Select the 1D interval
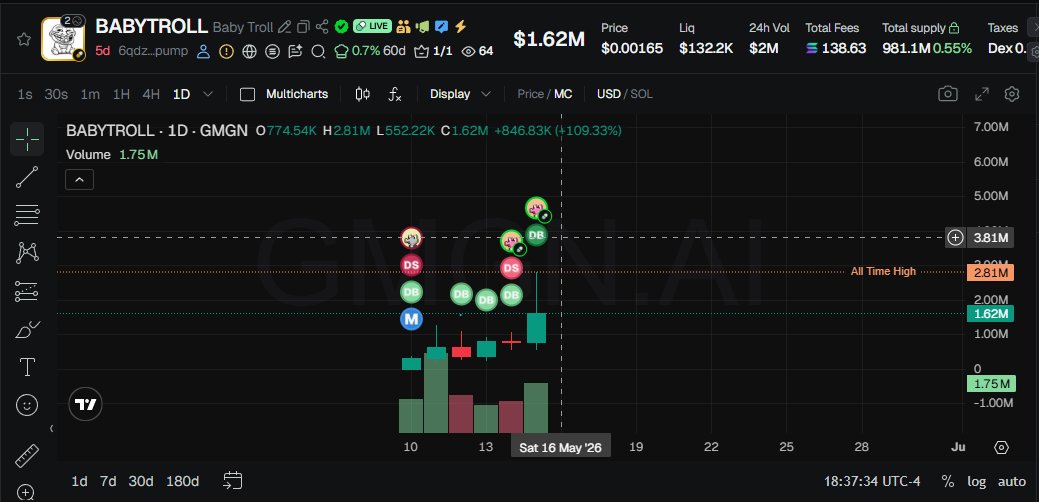1039x502 pixels. (x=182, y=94)
